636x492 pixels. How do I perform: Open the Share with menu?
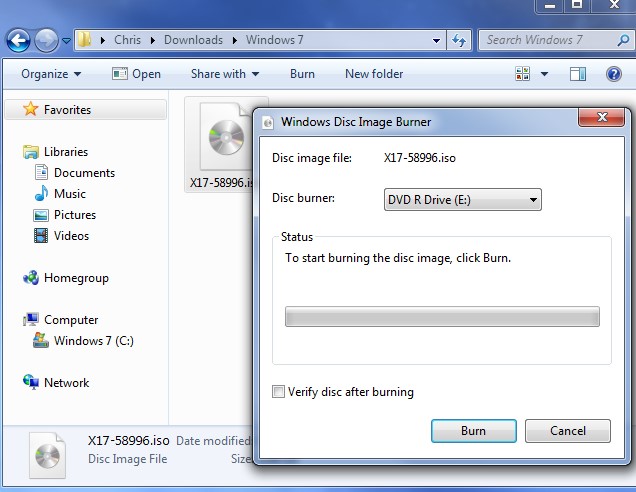coord(225,74)
